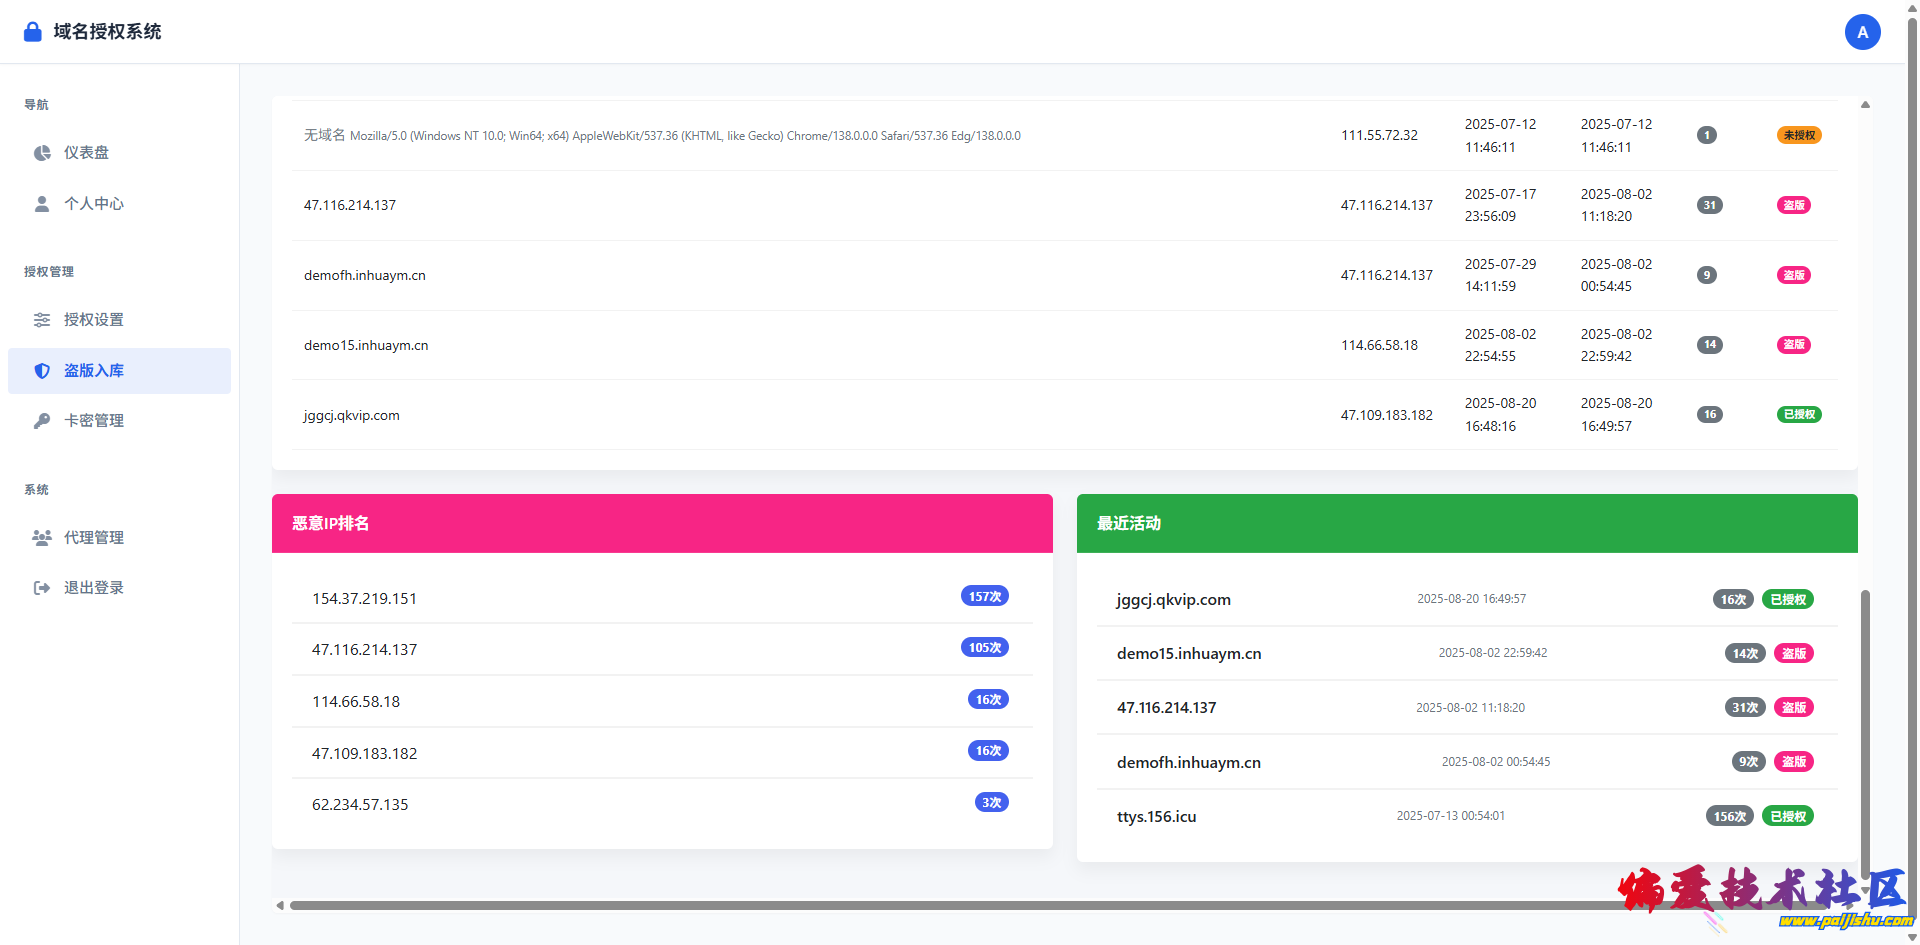Select jggcj.qkvip.com in 最近活动 list

pos(1173,600)
